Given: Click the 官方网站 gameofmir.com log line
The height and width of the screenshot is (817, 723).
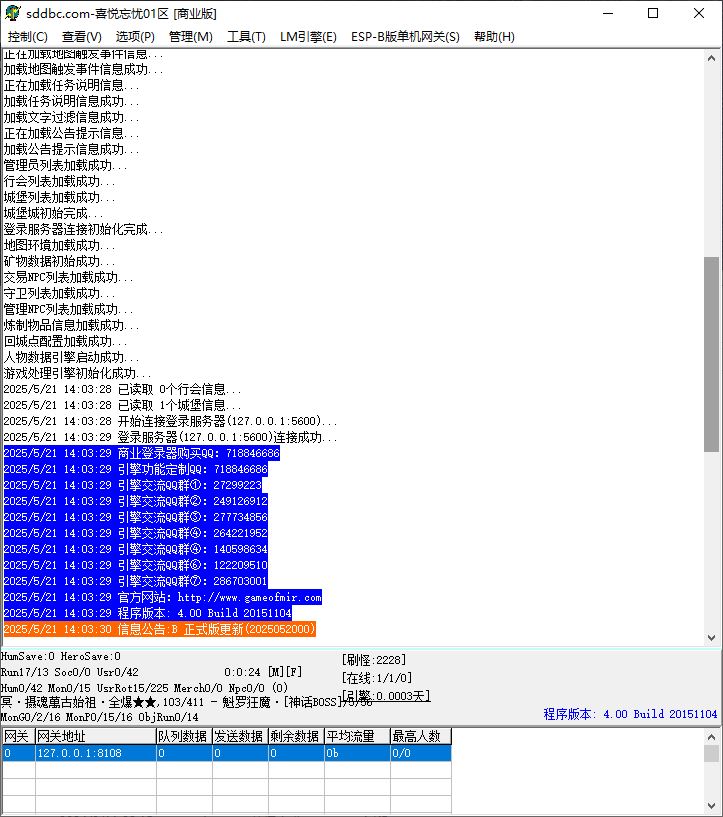Looking at the screenshot, I should 163,597.
